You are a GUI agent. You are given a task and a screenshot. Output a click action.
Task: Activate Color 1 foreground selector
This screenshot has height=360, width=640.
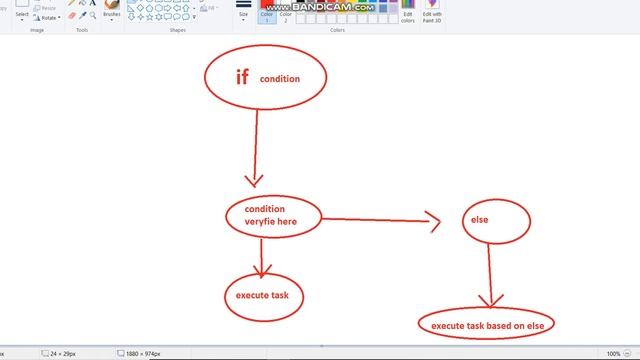[267, 11]
